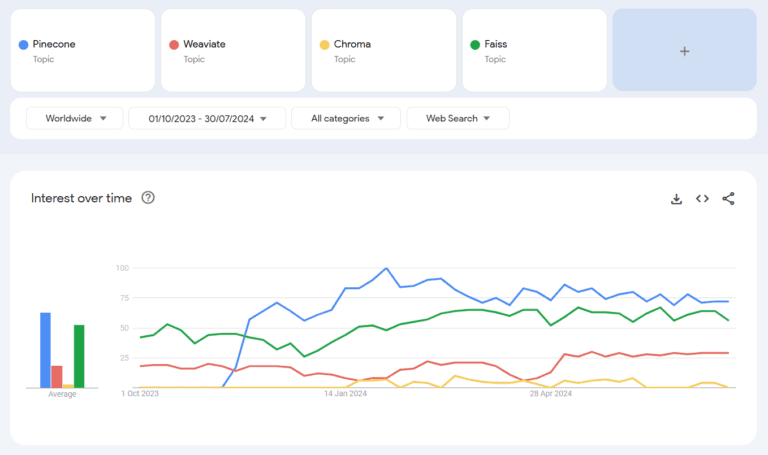768x455 pixels.
Task: Click the blue Pinecone legend dot
Action: coord(23,45)
